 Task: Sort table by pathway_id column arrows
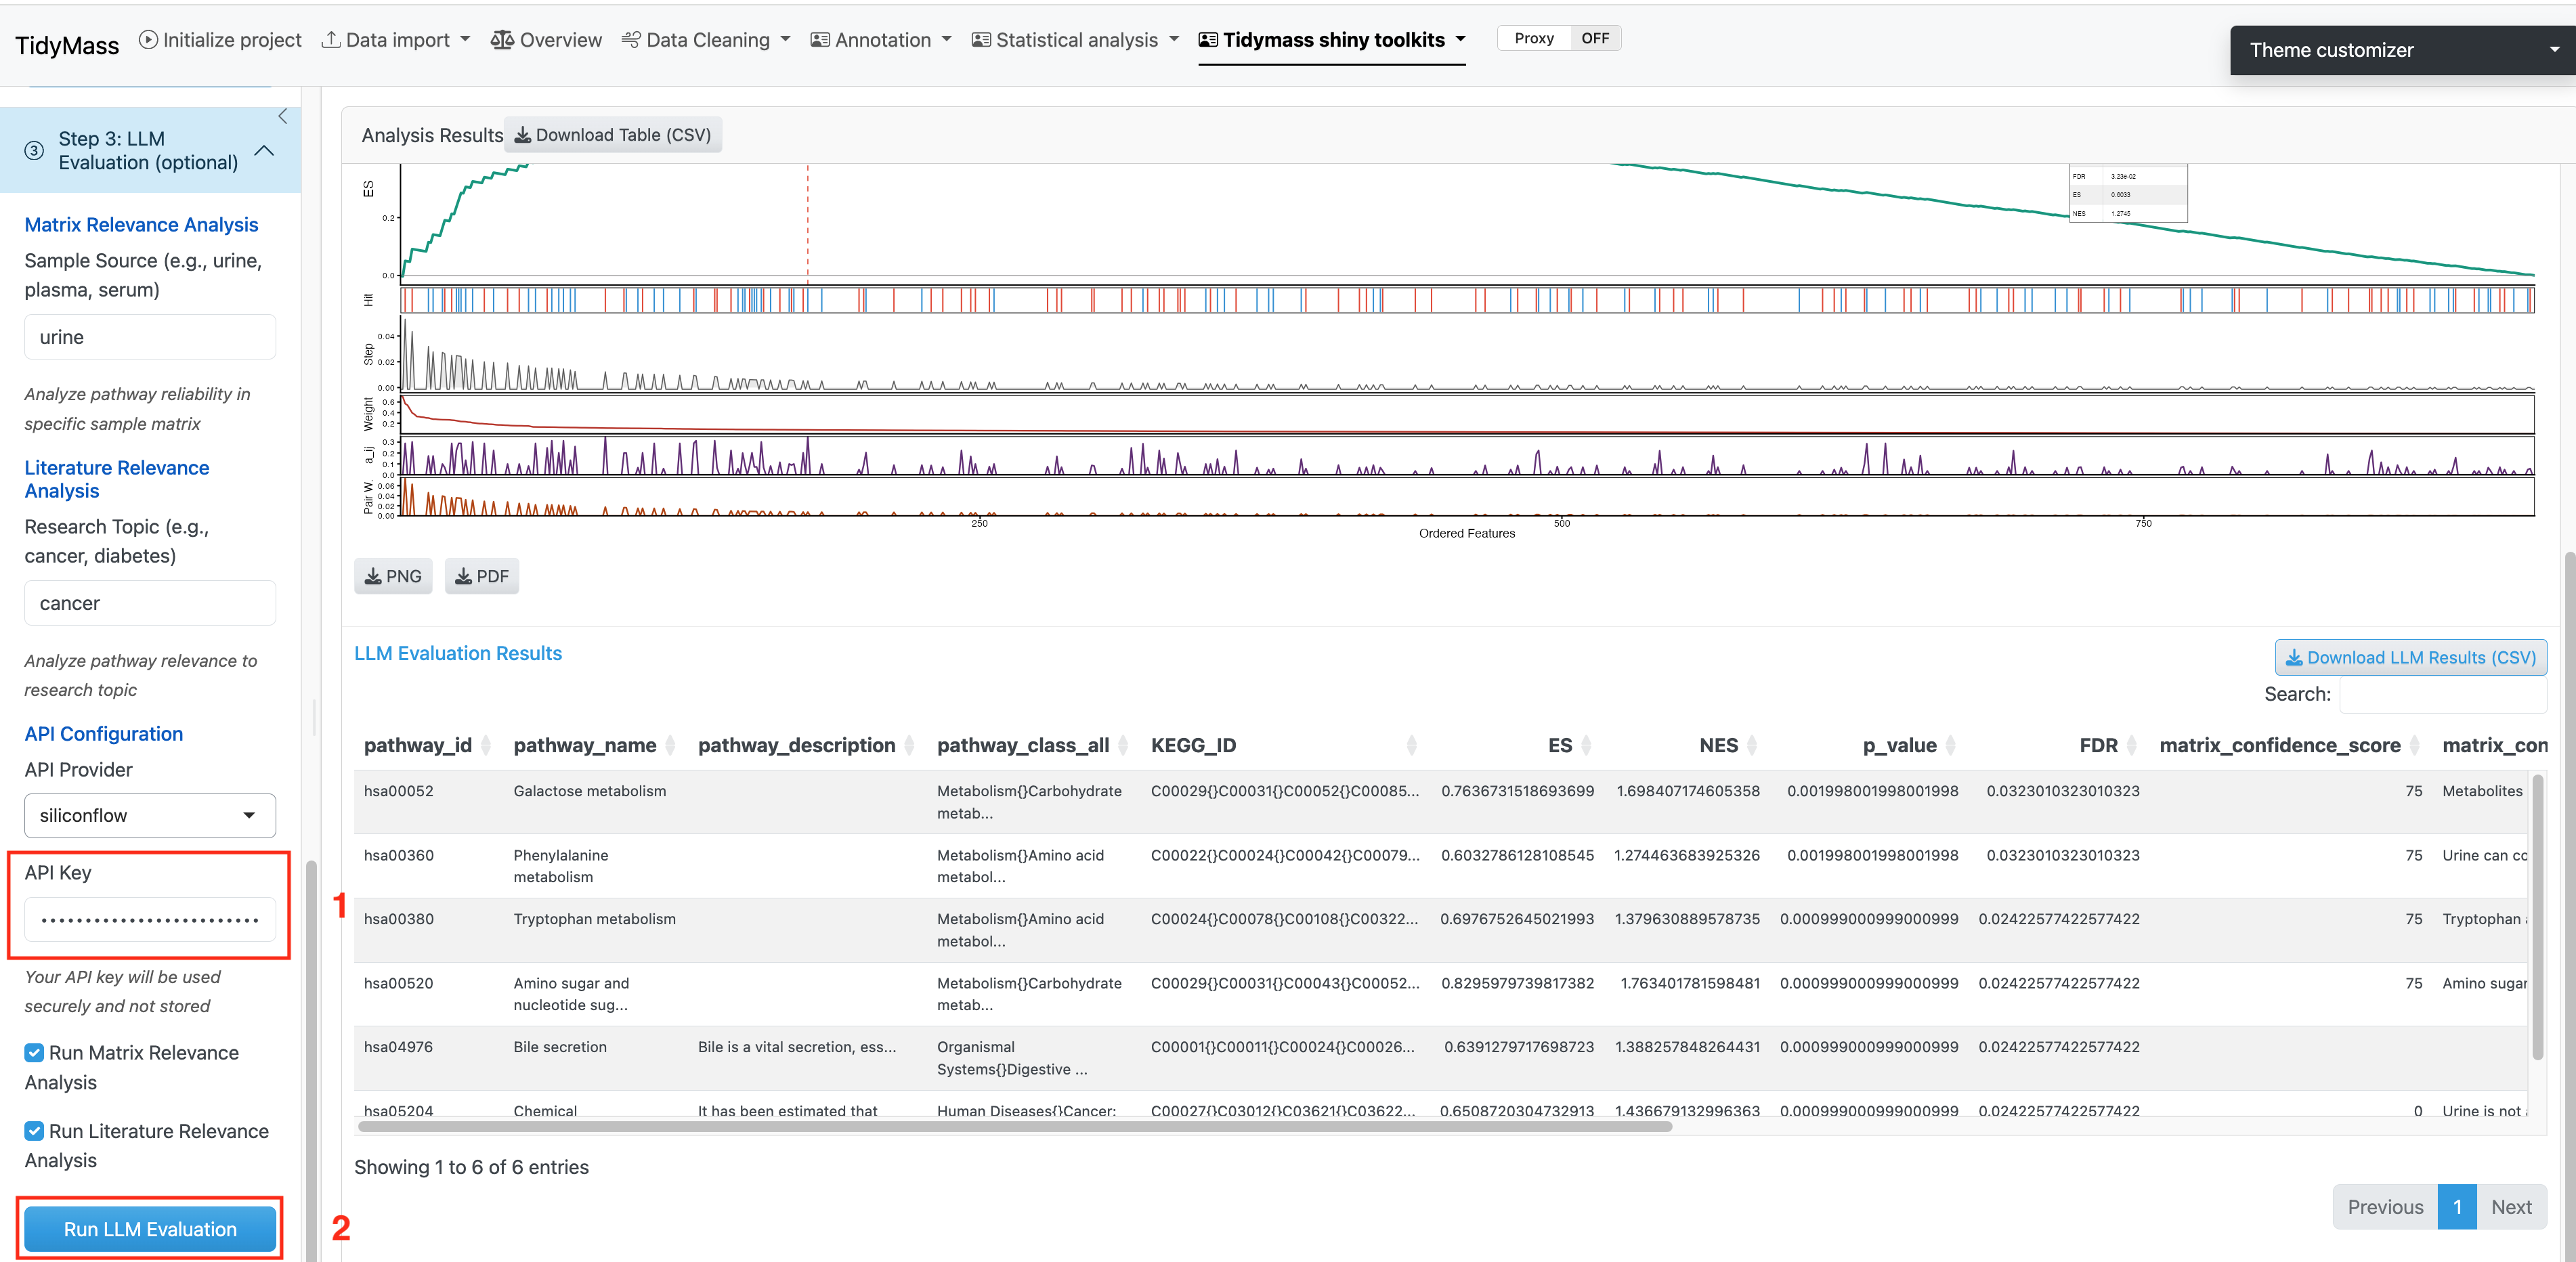click(x=486, y=745)
